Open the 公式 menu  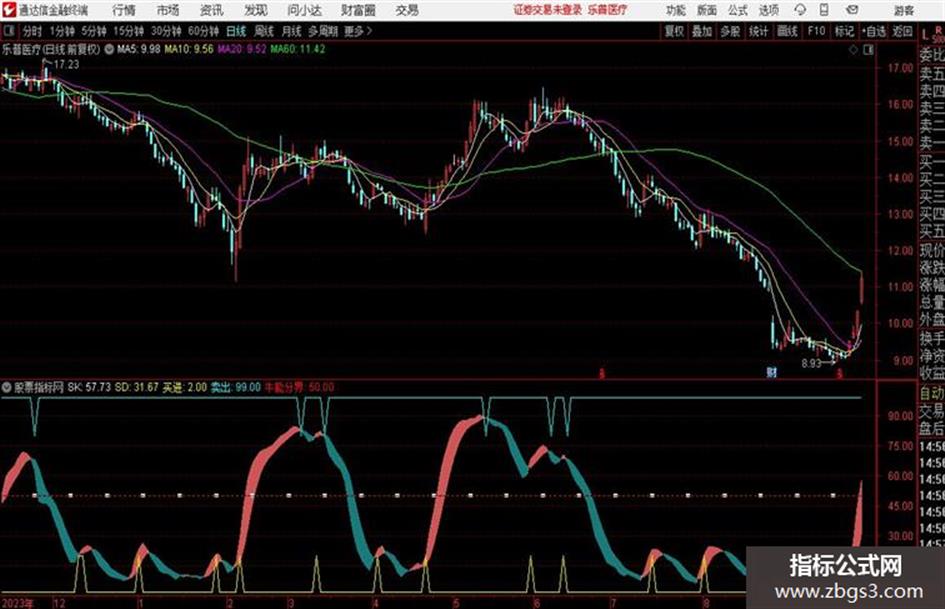[738, 10]
